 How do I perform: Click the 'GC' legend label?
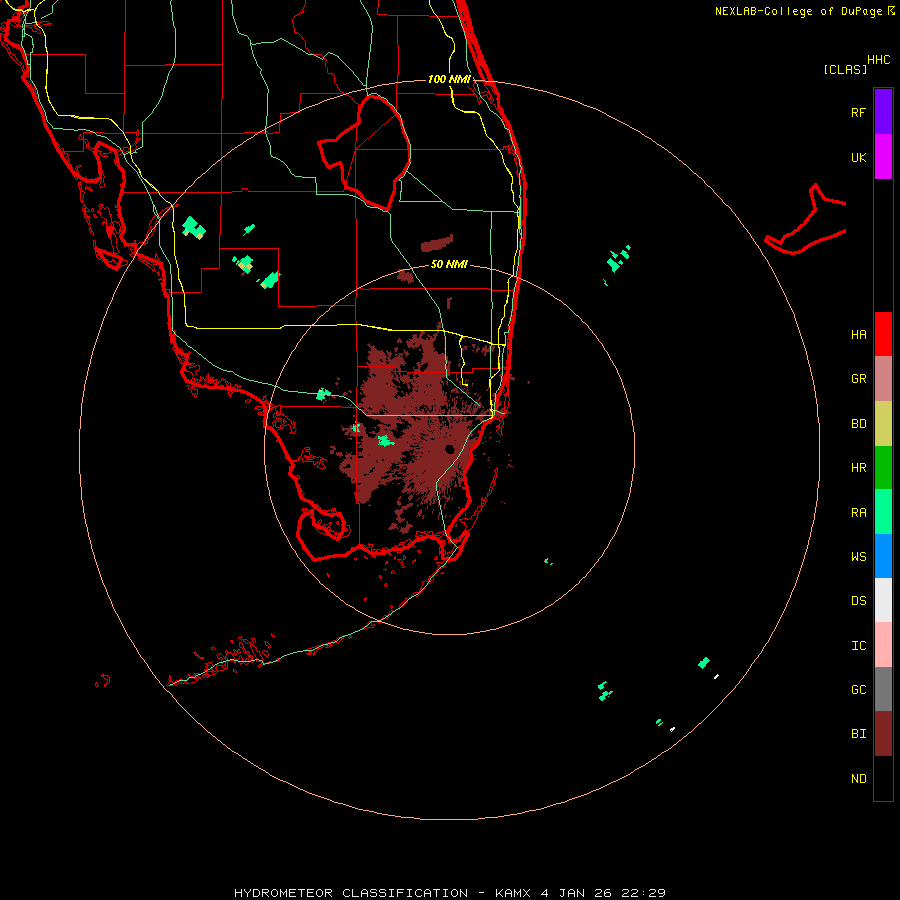858,690
